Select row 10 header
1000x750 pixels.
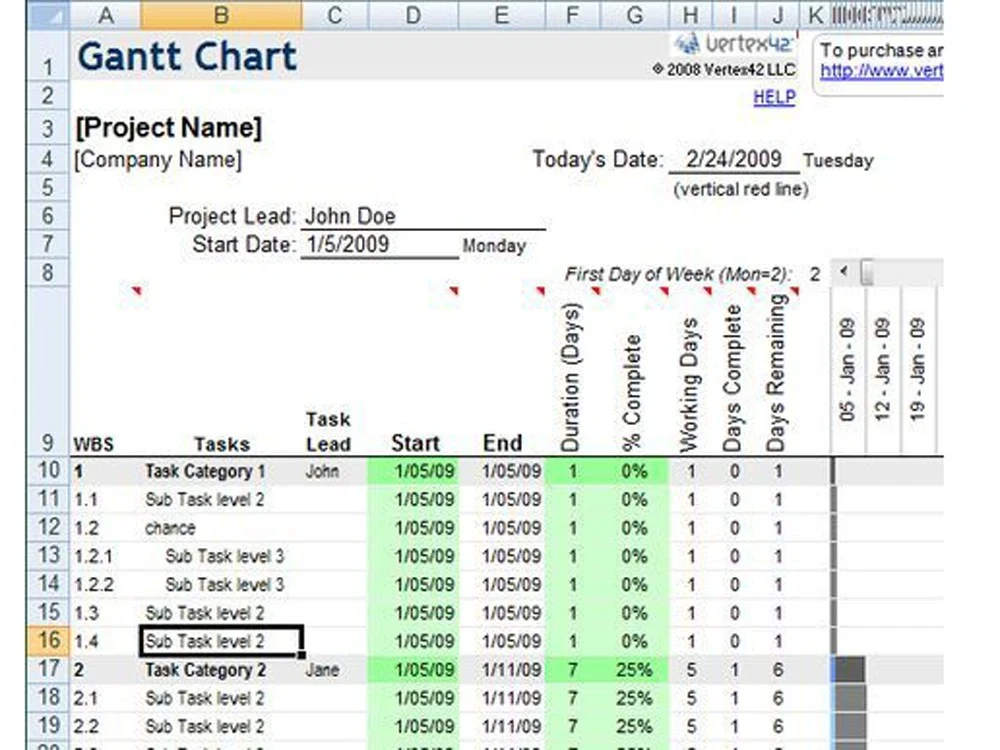coord(48,471)
